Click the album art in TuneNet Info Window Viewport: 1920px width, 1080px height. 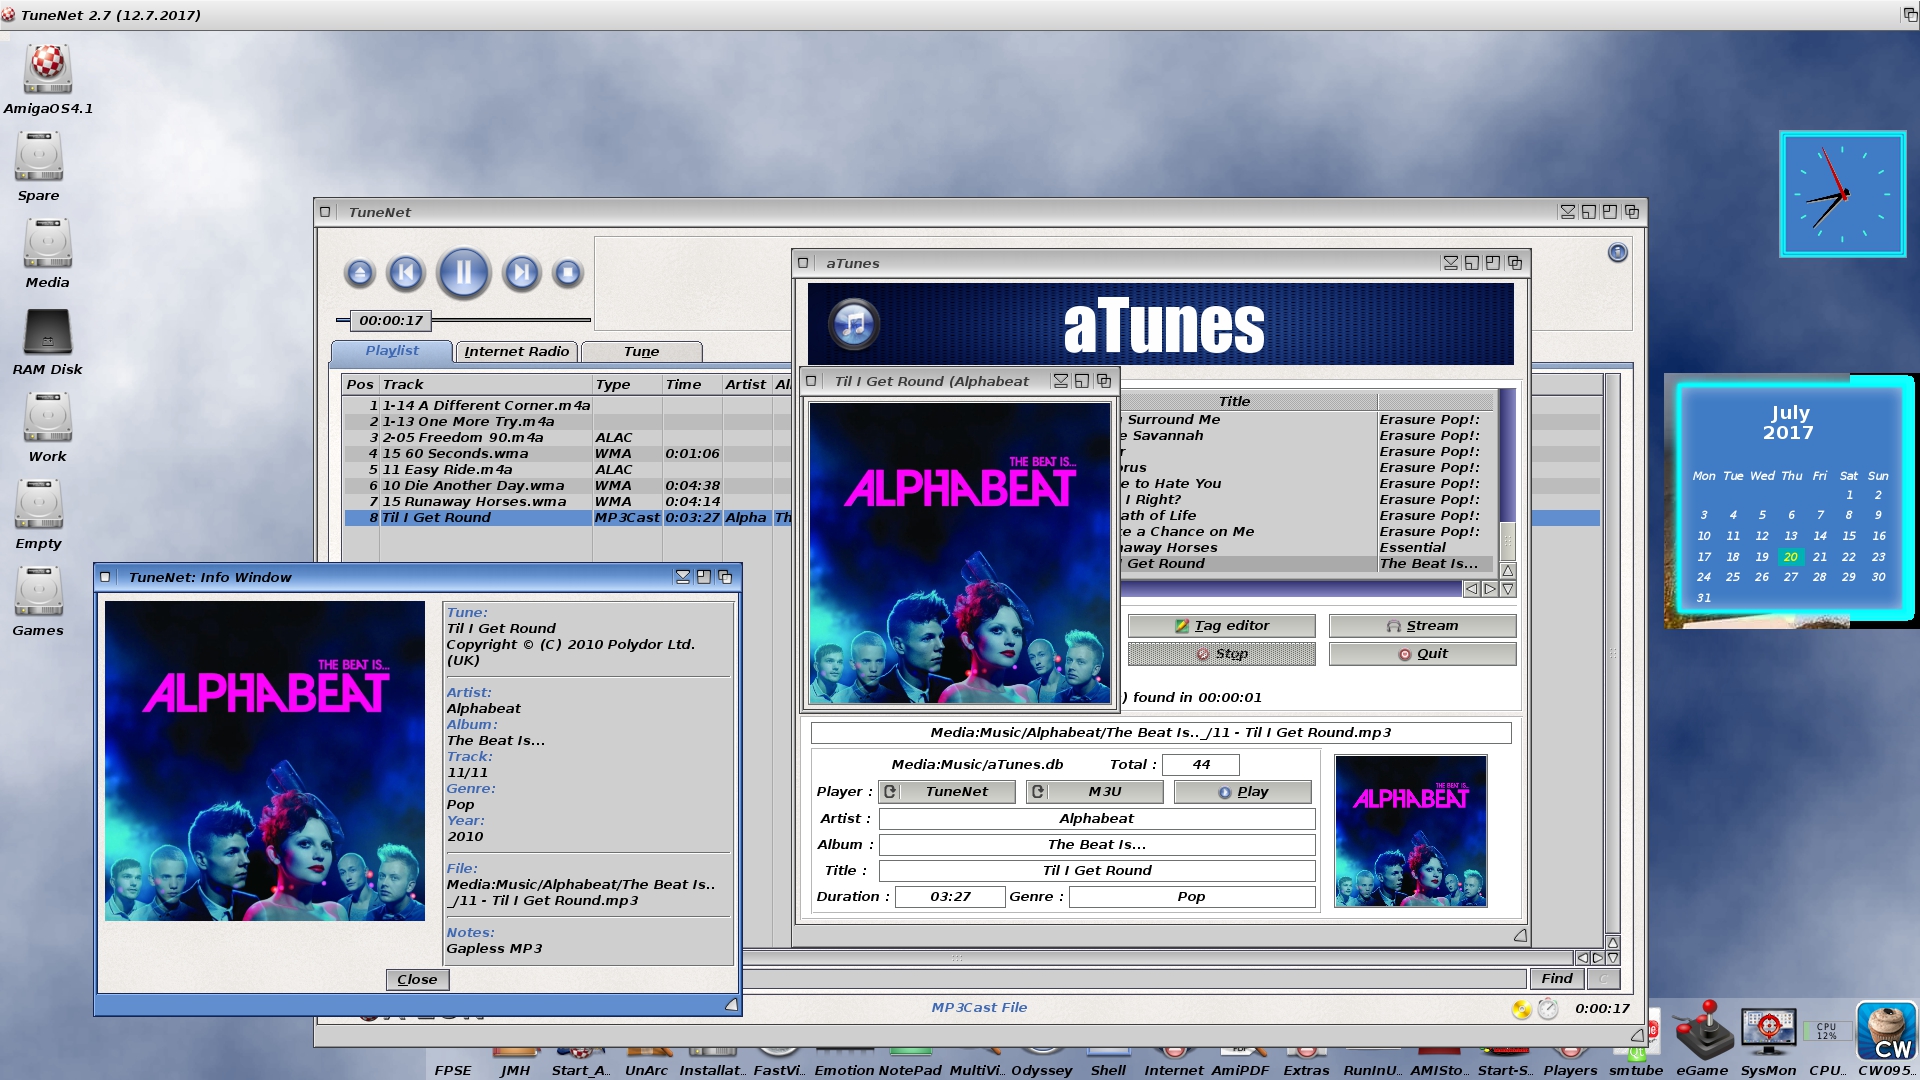[x=265, y=761]
